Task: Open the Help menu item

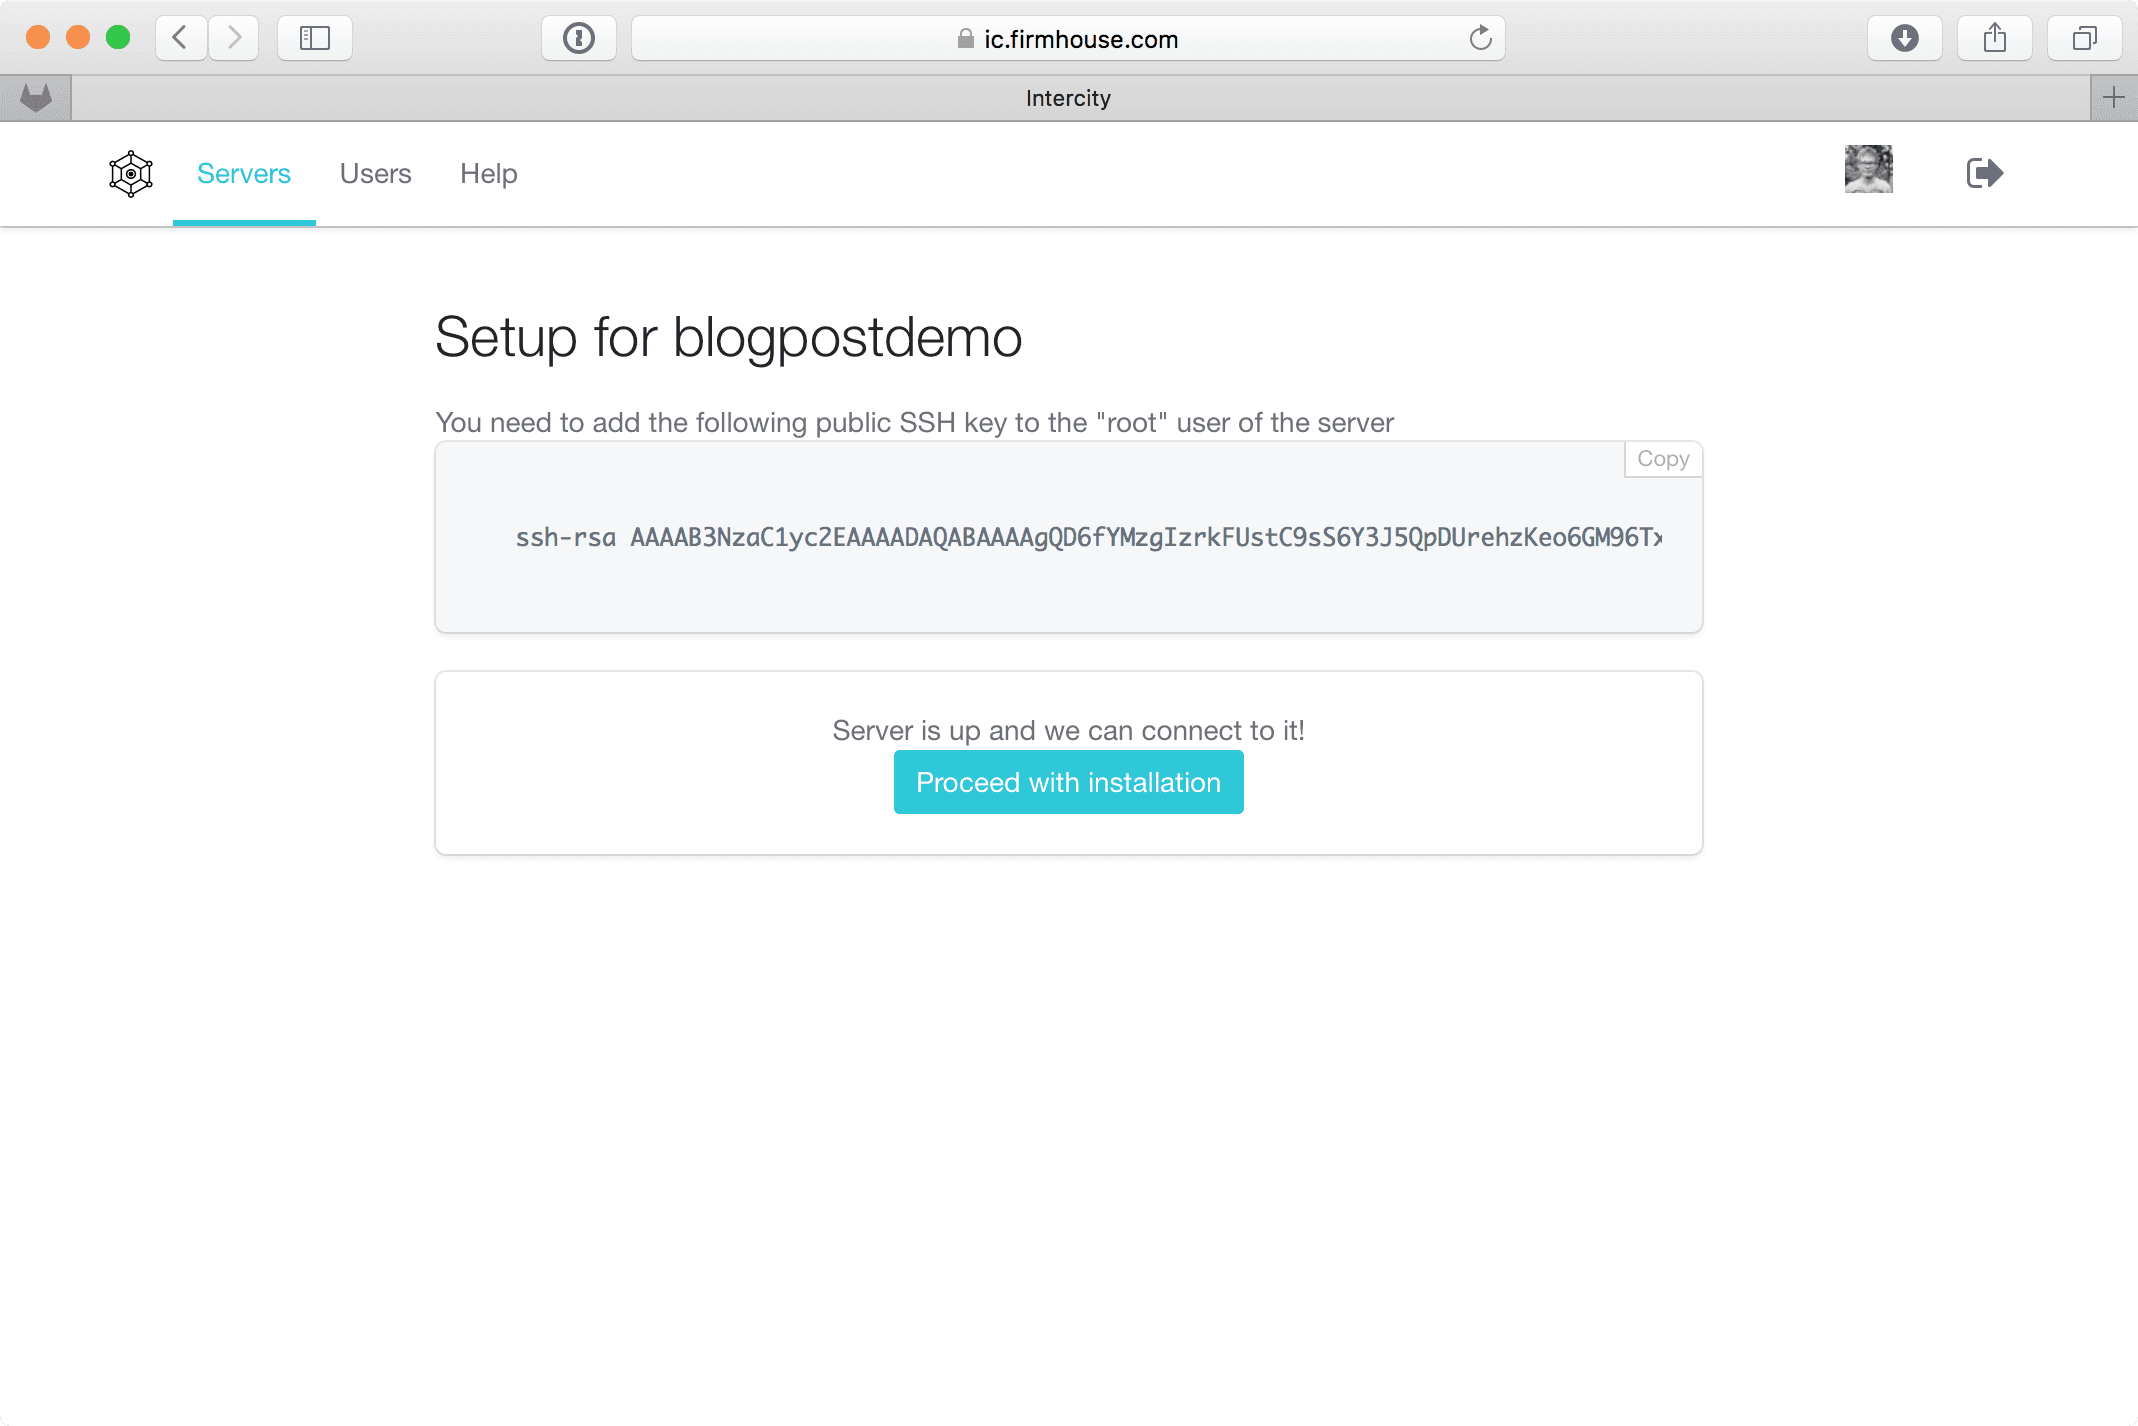Action: [x=488, y=174]
